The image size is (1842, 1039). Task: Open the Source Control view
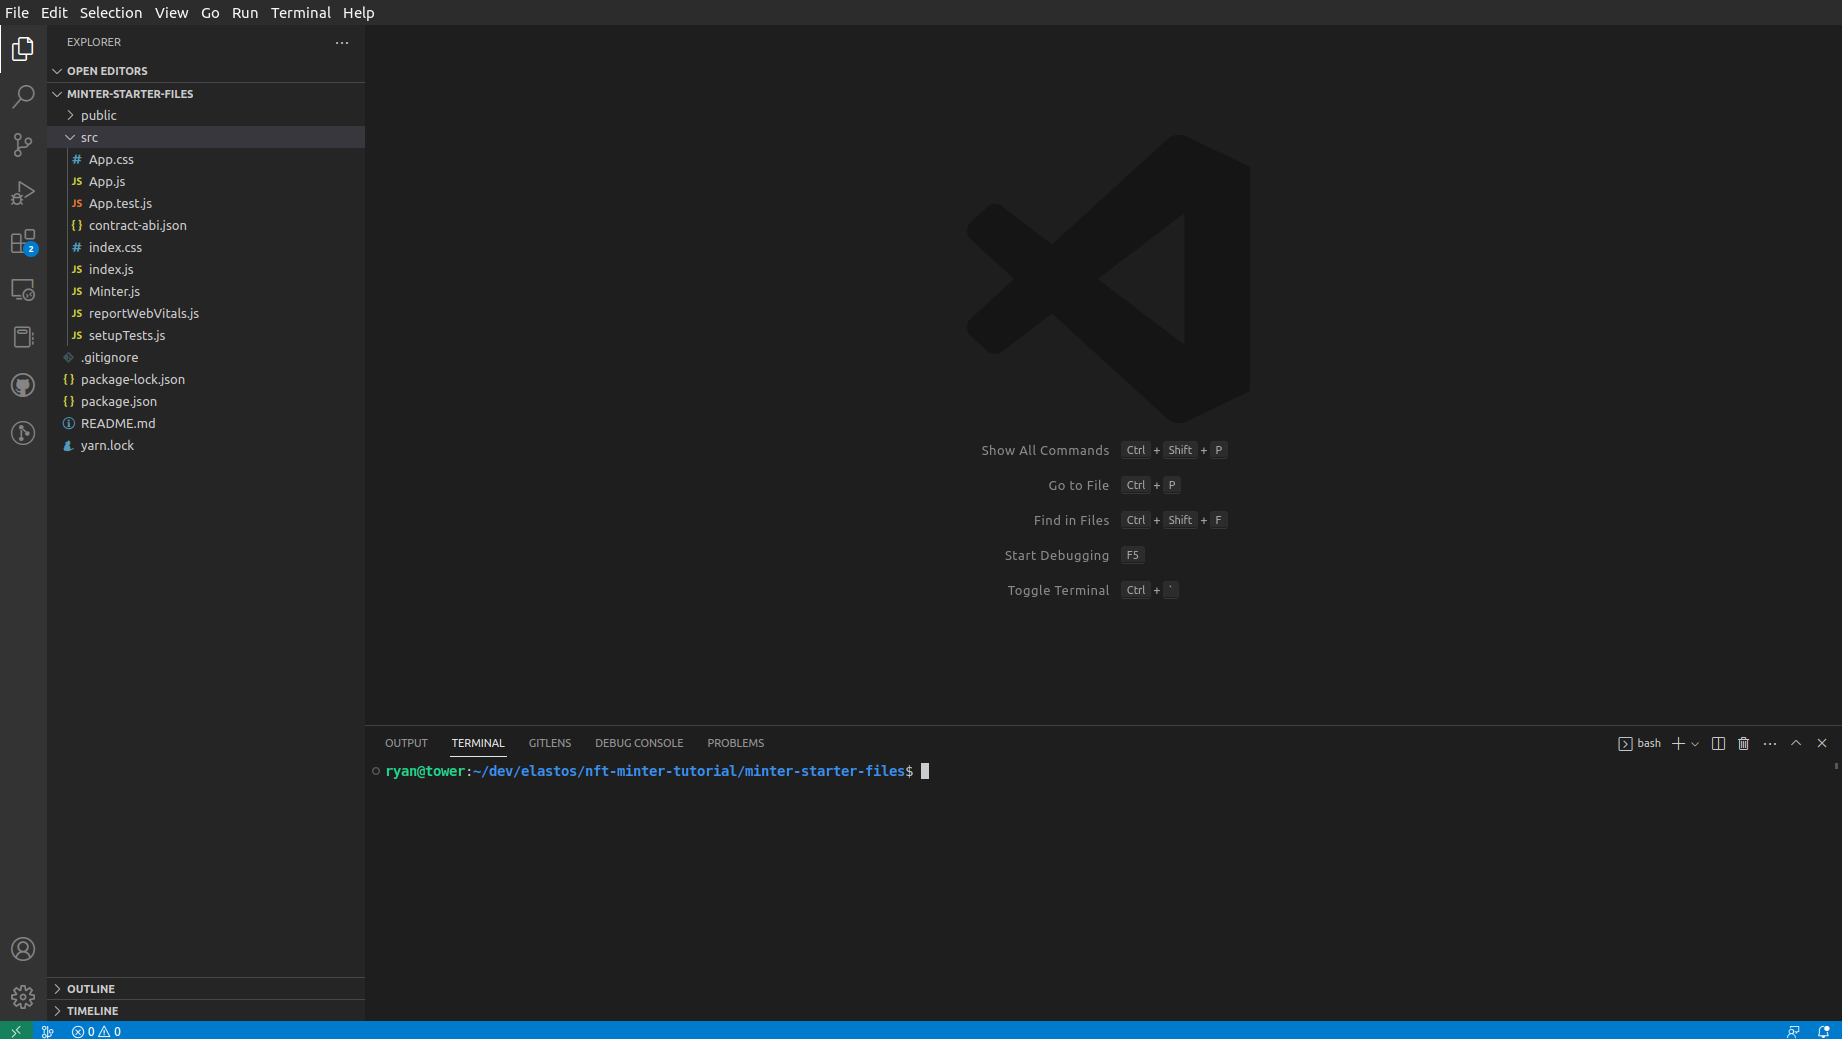click(23, 145)
